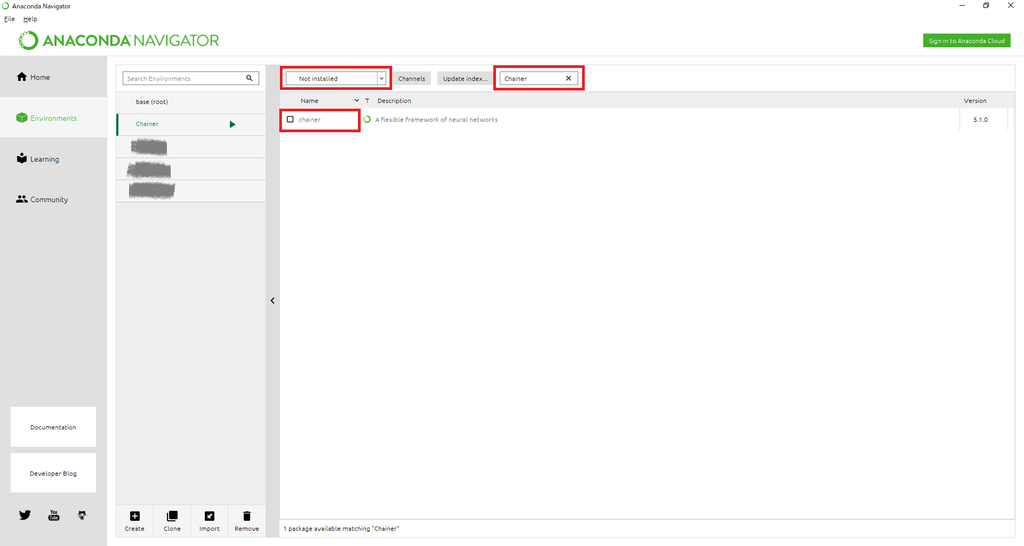The image size is (1024, 546).
Task: Click the Channels button
Action: click(x=411, y=78)
